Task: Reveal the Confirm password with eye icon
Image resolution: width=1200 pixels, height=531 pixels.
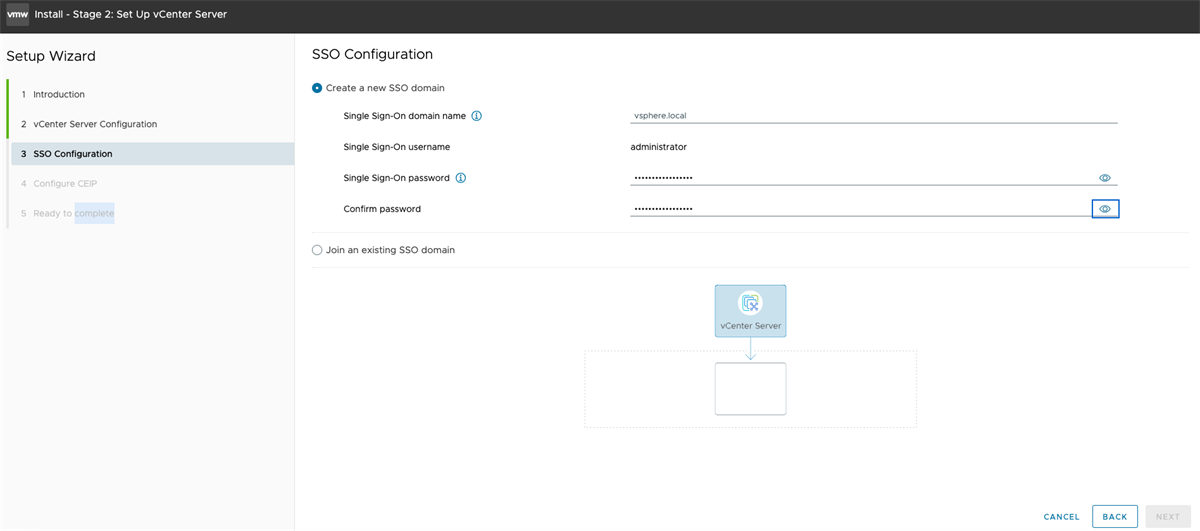Action: click(1105, 209)
